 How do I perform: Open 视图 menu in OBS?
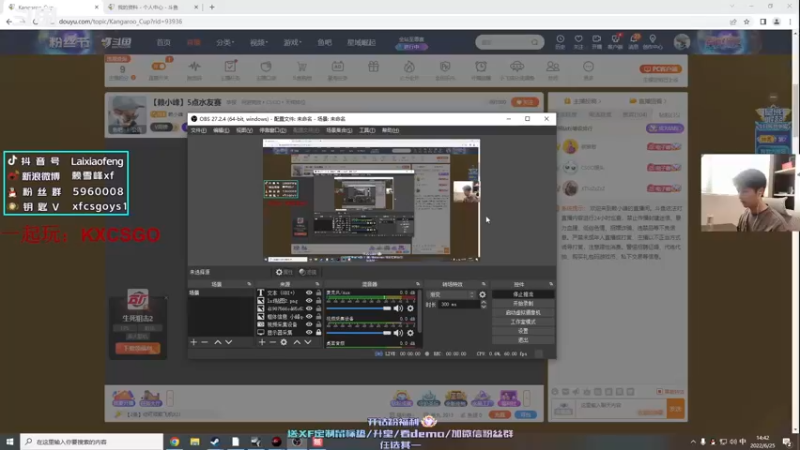[244, 131]
